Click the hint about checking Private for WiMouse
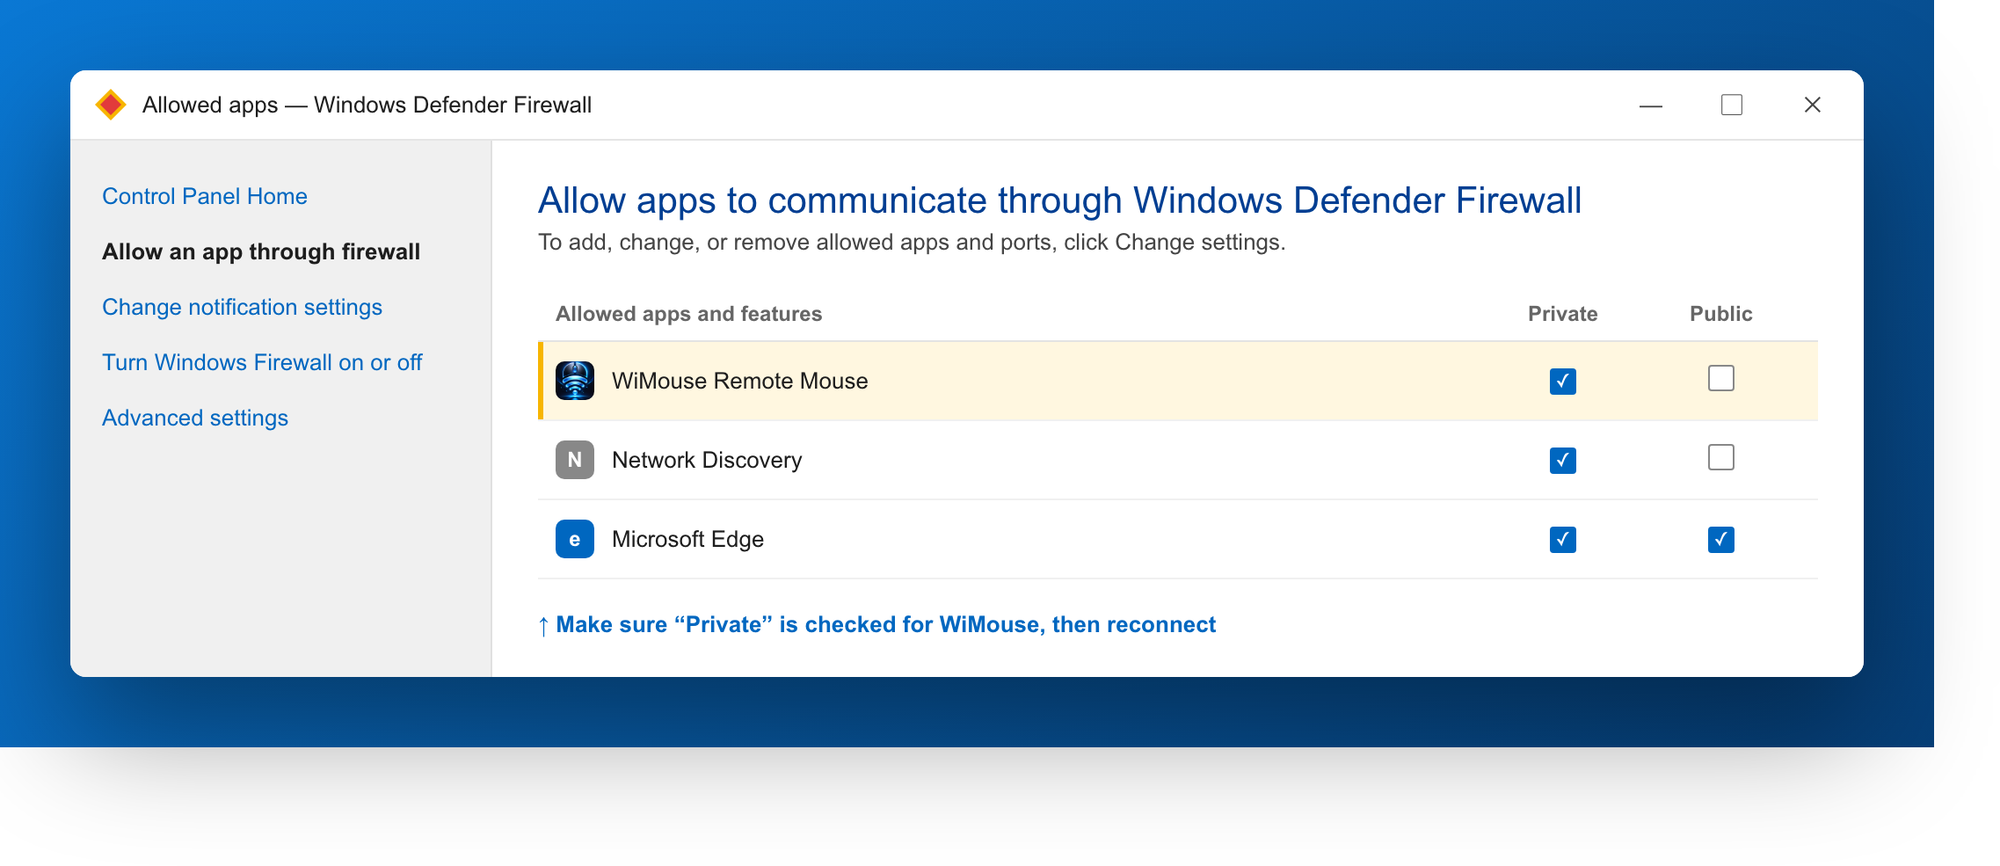Screen dimensions: 2000x866 coord(877,625)
